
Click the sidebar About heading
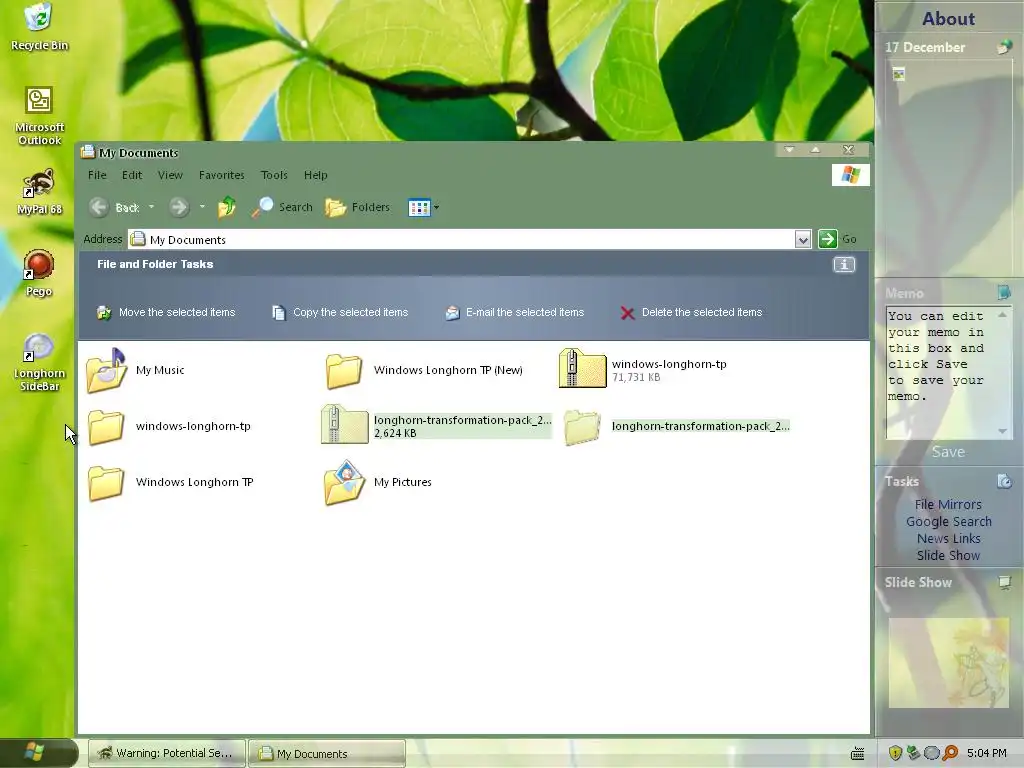pos(948,18)
